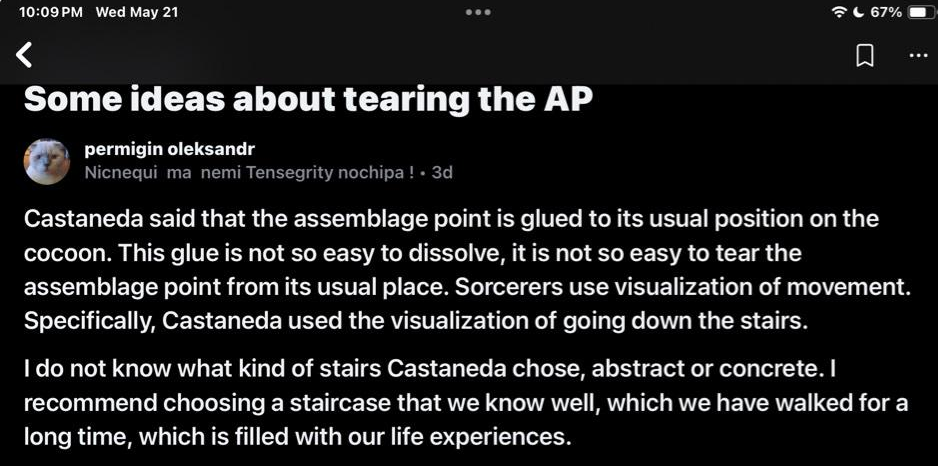Click the line ending "our life experiences."

(x=296, y=438)
